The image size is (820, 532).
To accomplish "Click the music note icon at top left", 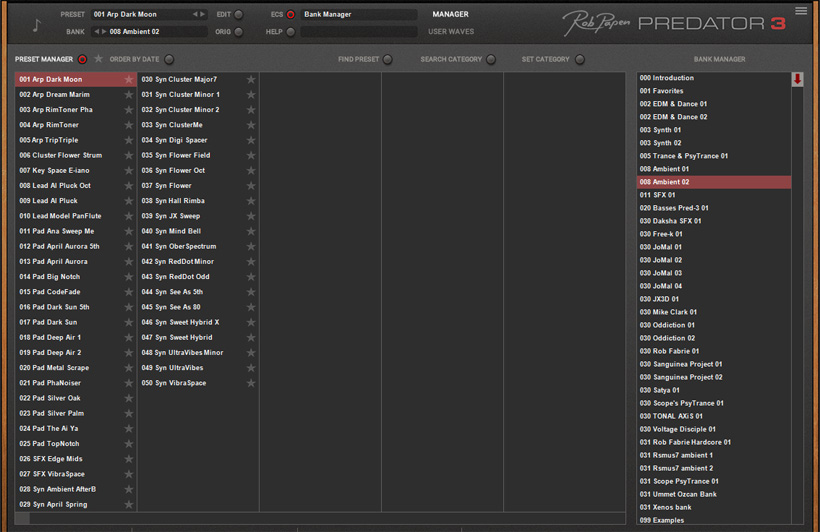I will click(x=36, y=24).
